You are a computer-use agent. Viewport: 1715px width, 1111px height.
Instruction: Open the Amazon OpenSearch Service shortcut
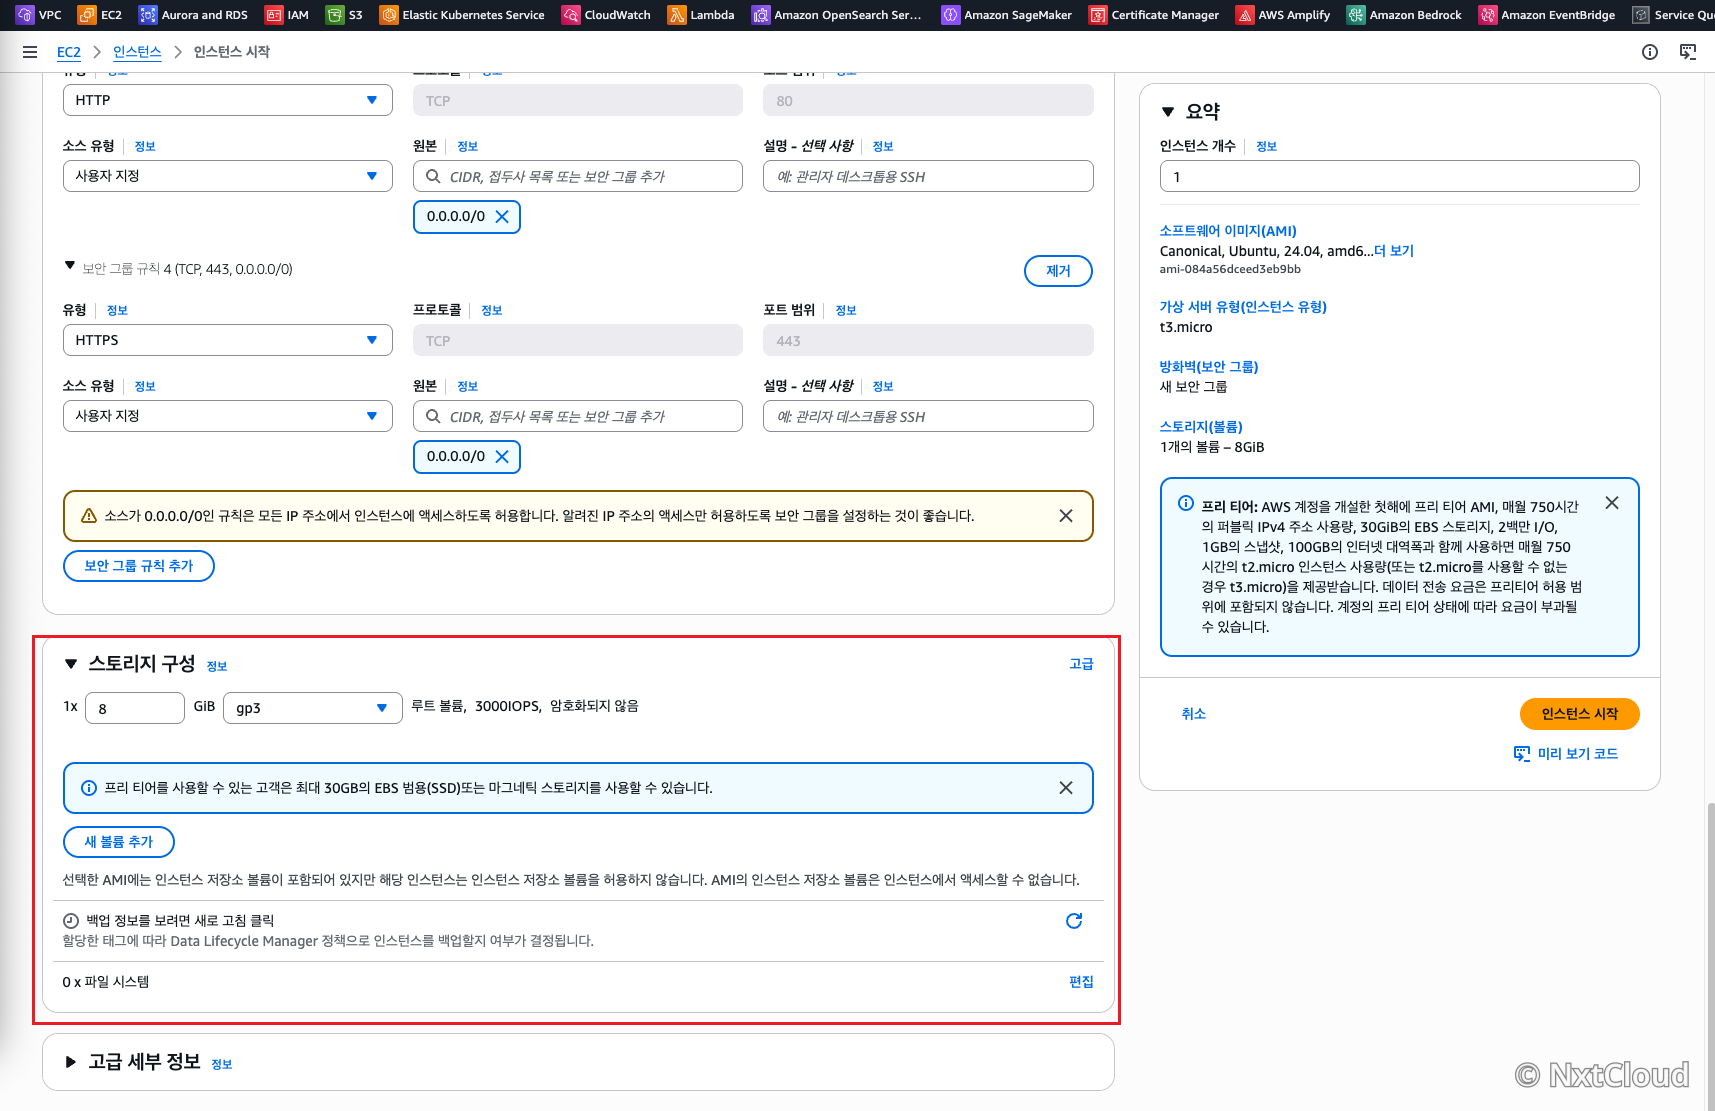click(x=837, y=15)
